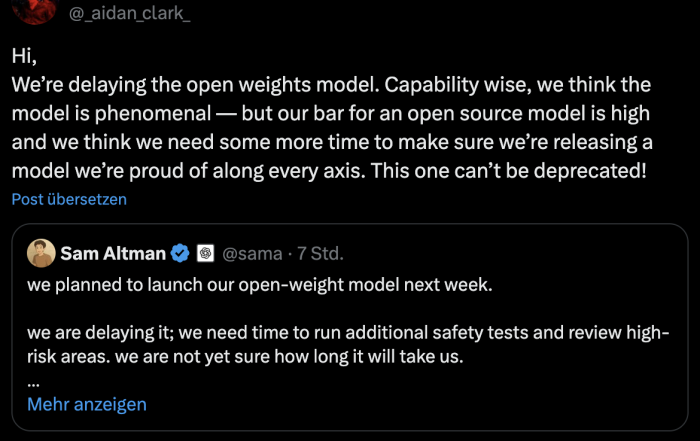Click 'We're delaying the open weights model' sentence

click(196, 85)
